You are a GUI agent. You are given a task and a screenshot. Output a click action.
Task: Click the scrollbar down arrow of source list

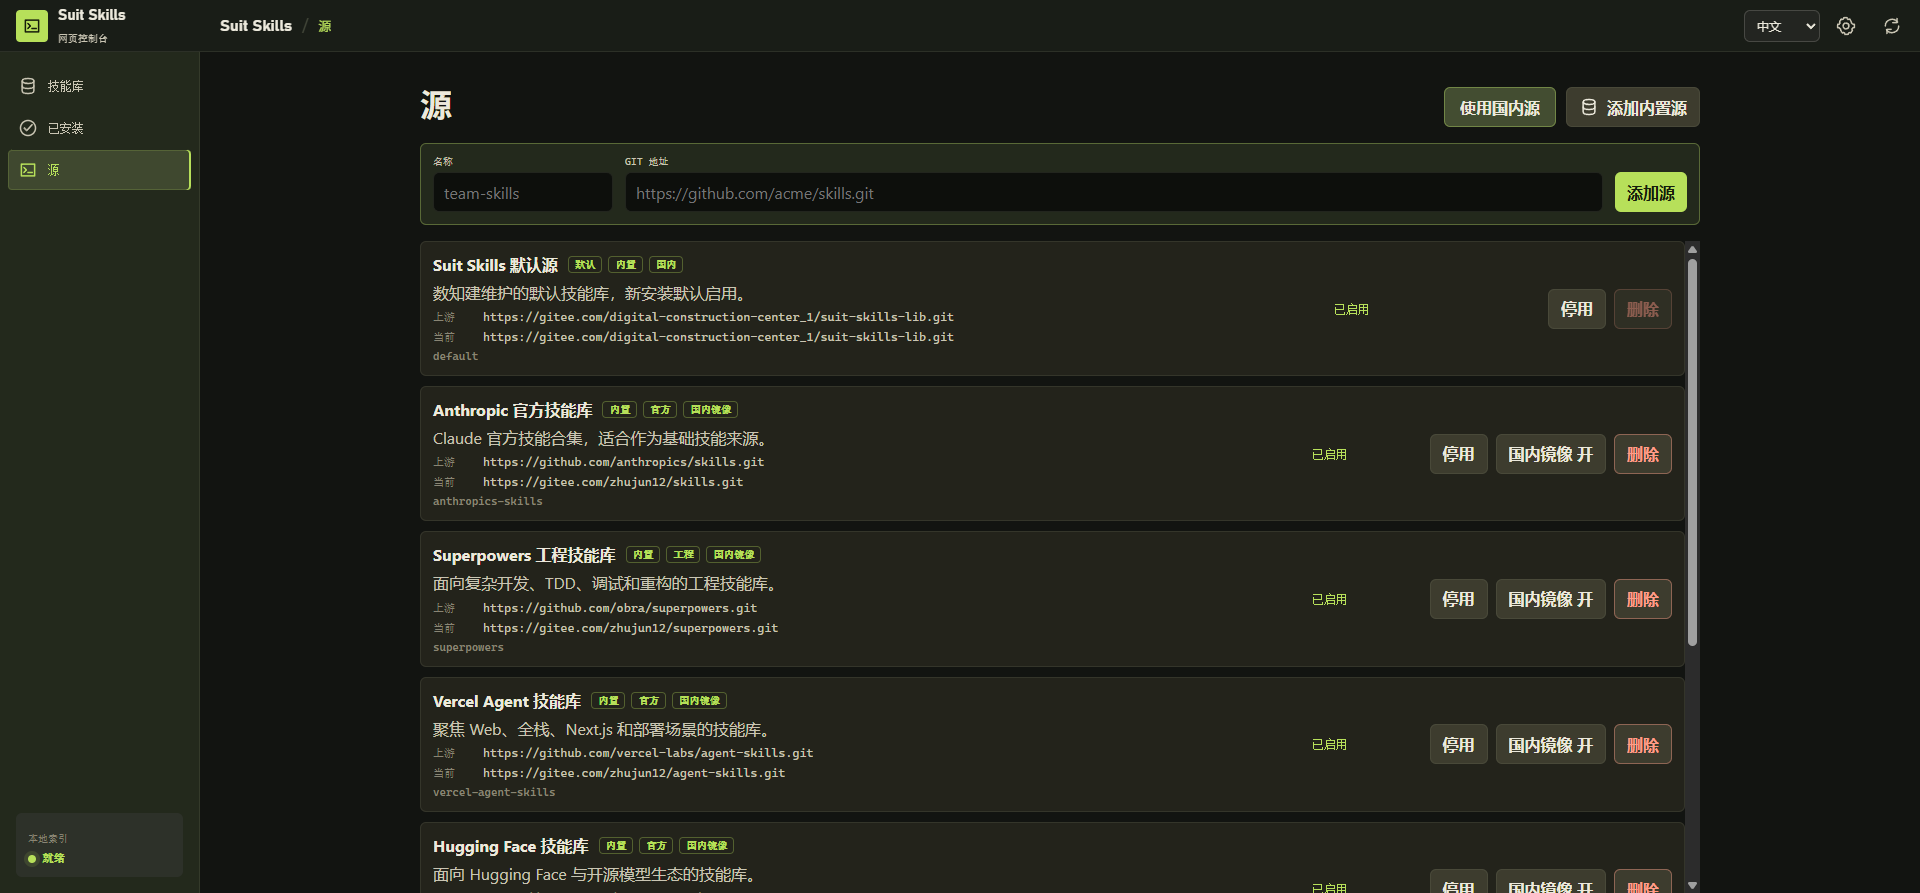tap(1692, 885)
